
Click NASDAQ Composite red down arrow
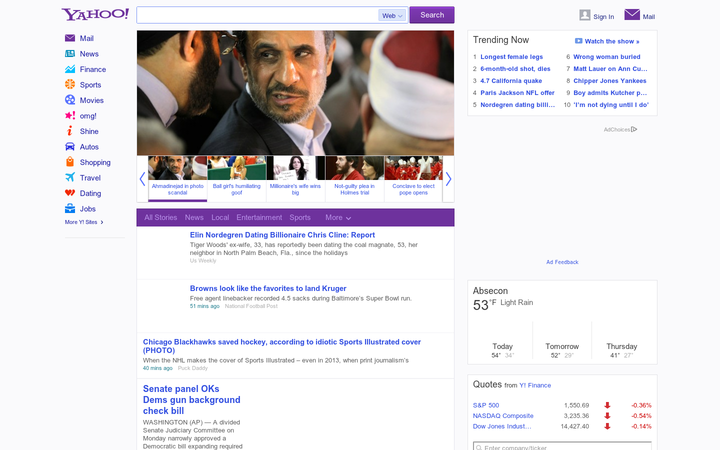click(x=607, y=416)
